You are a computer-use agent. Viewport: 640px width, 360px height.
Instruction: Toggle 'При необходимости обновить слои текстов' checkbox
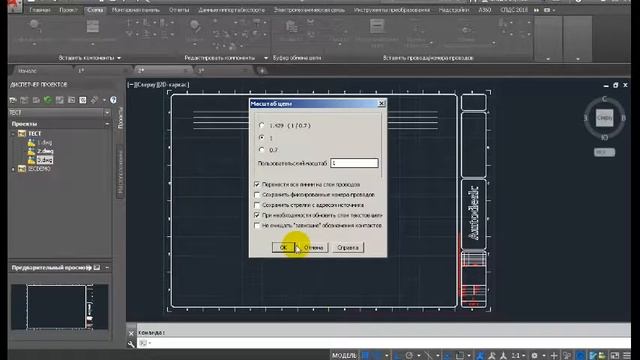(x=257, y=215)
